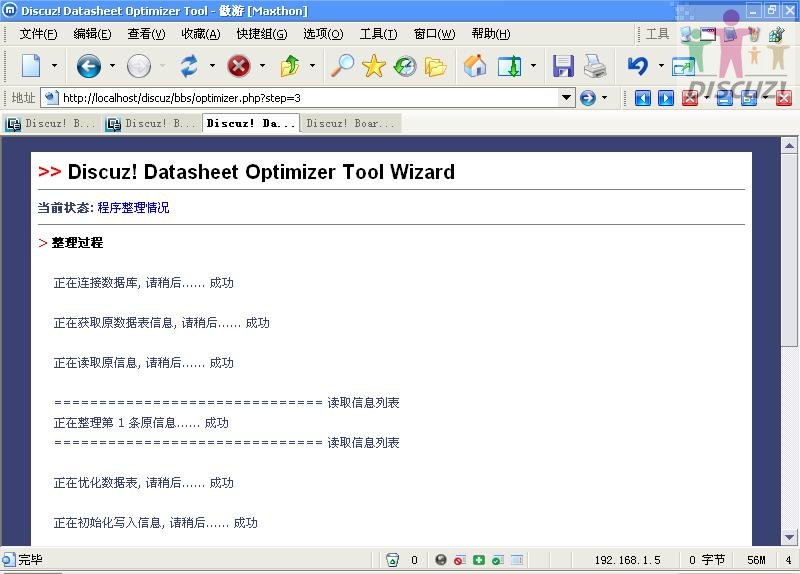Click the green down-arrow window toolbar icon

[x=510, y=66]
